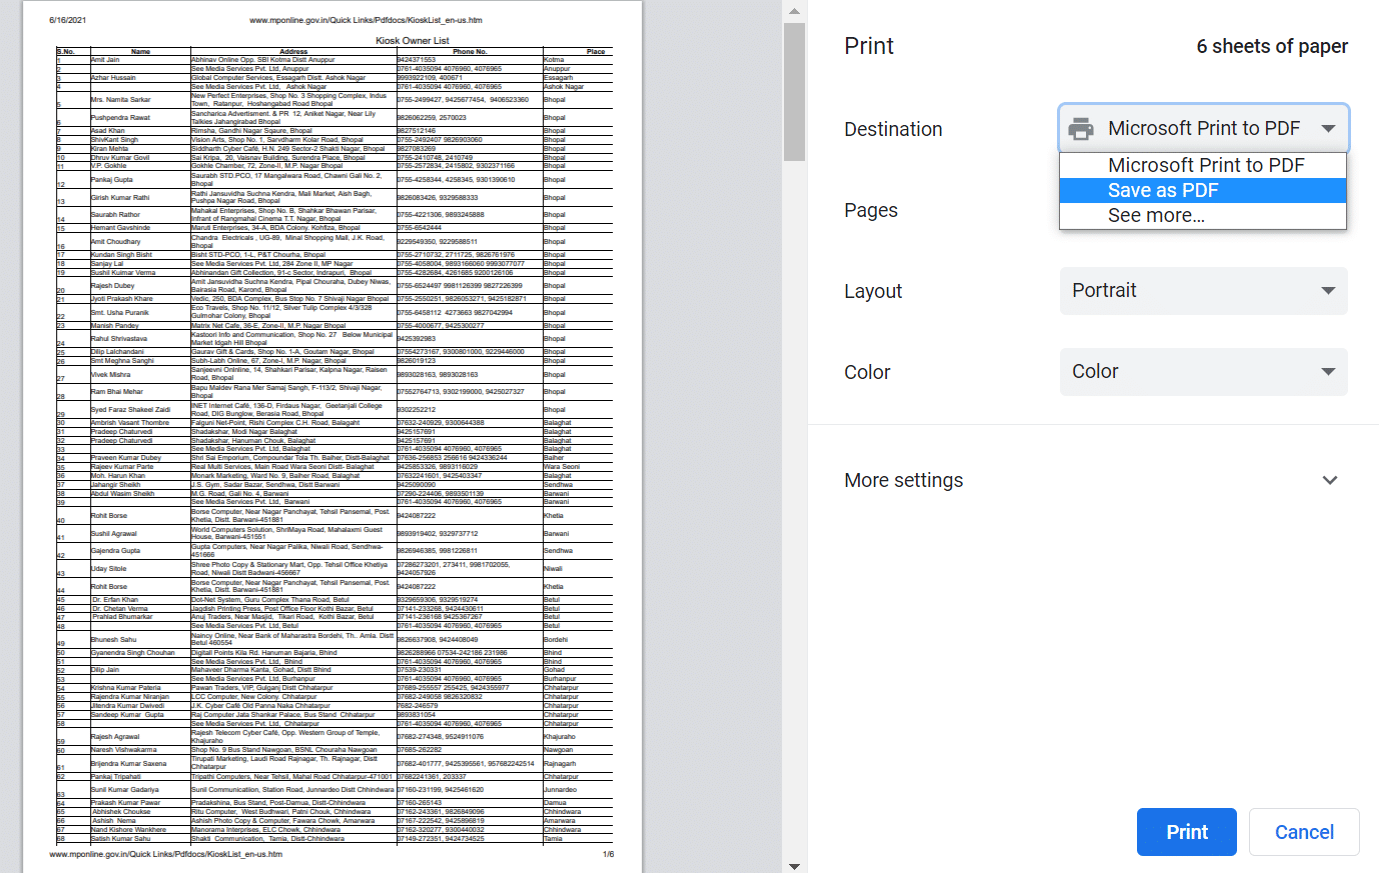Click the preview scrollbar up arrow

point(794,10)
